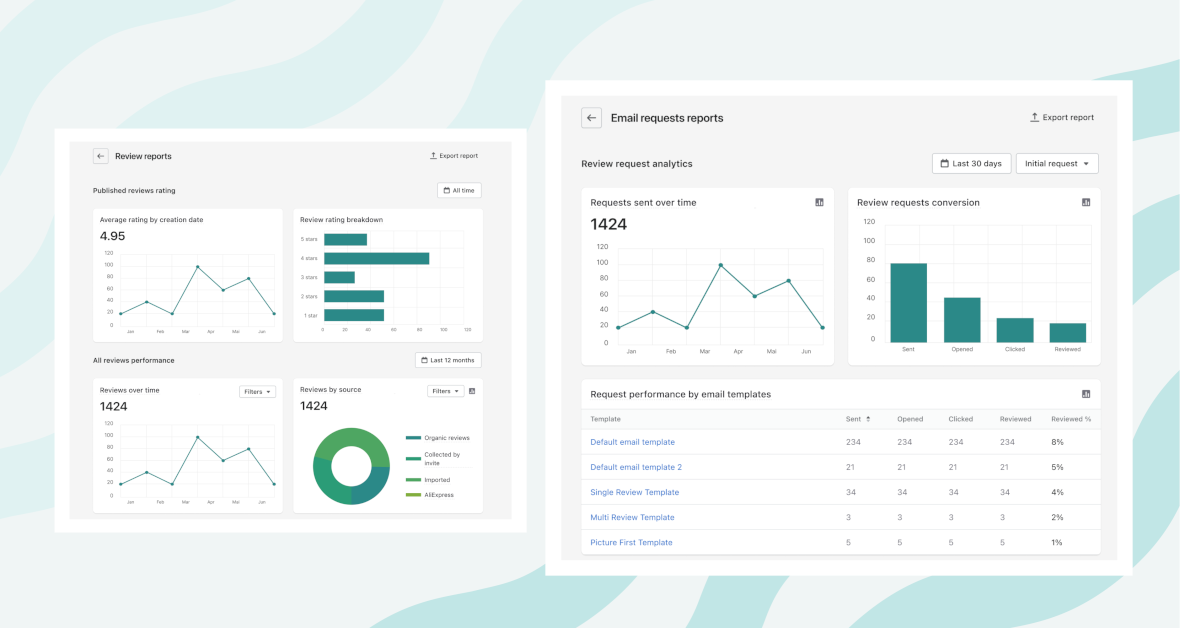Open the Initial request dropdown
Image resolution: width=1180 pixels, height=628 pixels.
click(1057, 163)
